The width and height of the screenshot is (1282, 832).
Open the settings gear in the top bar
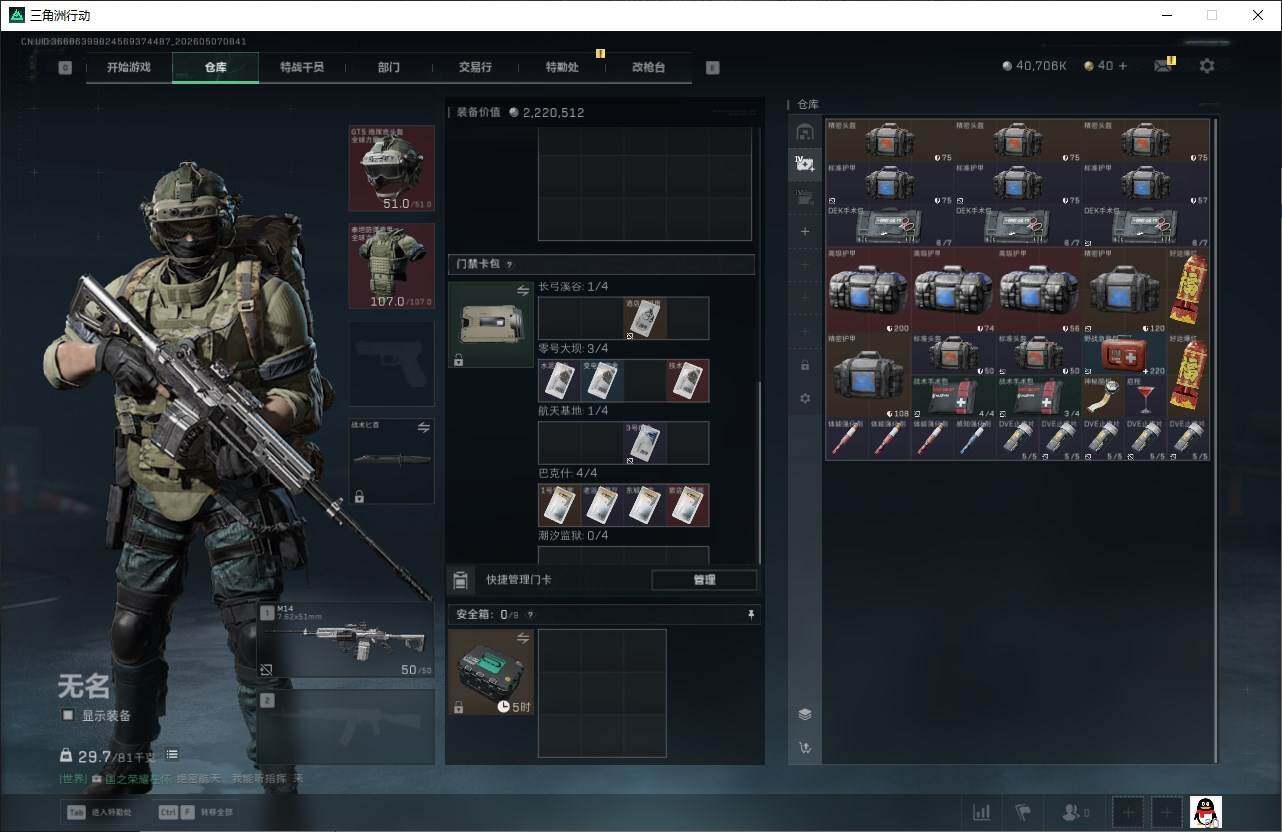1207,66
